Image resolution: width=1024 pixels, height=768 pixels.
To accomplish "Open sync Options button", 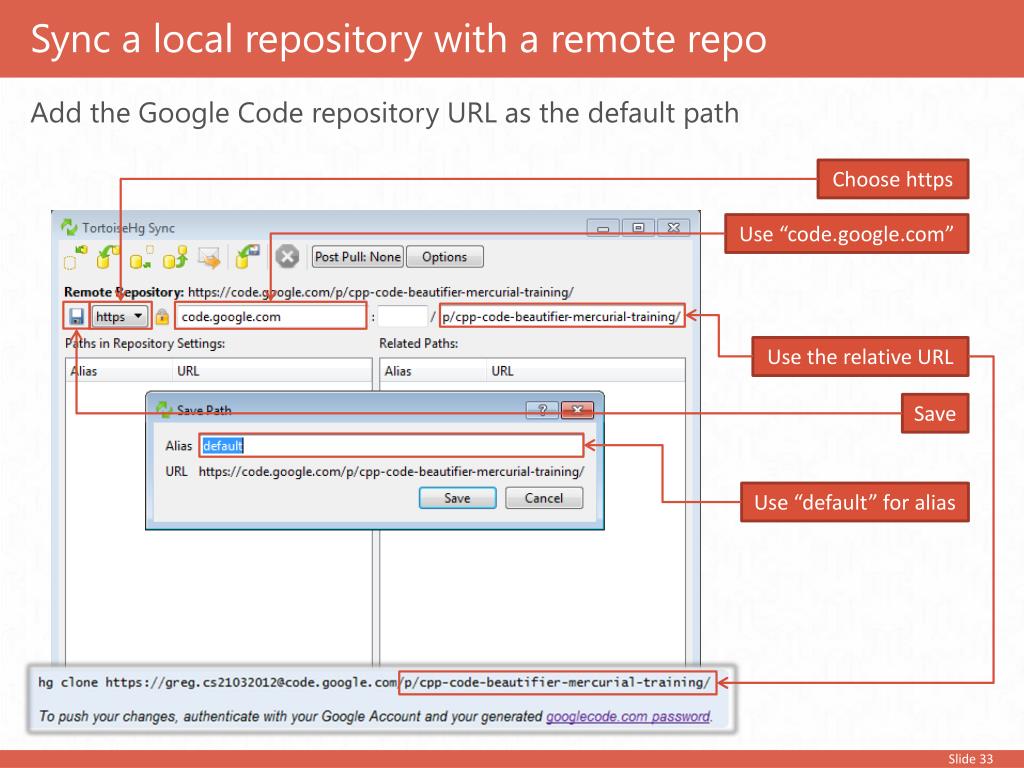I will tap(445, 257).
